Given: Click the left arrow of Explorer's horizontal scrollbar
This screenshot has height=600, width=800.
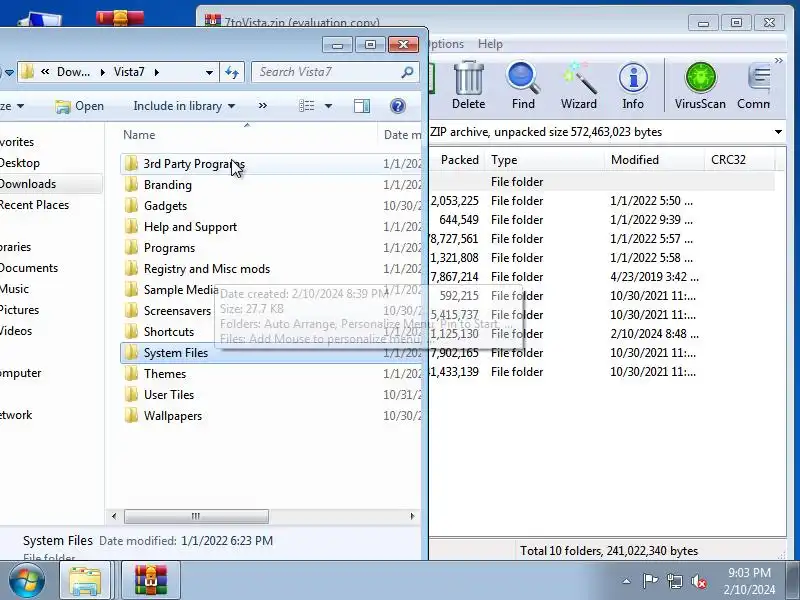Looking at the screenshot, I should click(114, 516).
